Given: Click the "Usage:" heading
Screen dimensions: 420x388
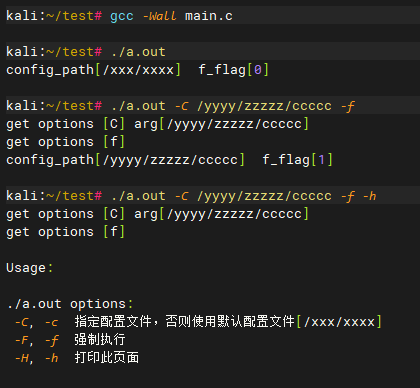Looking at the screenshot, I should (x=30, y=268).
